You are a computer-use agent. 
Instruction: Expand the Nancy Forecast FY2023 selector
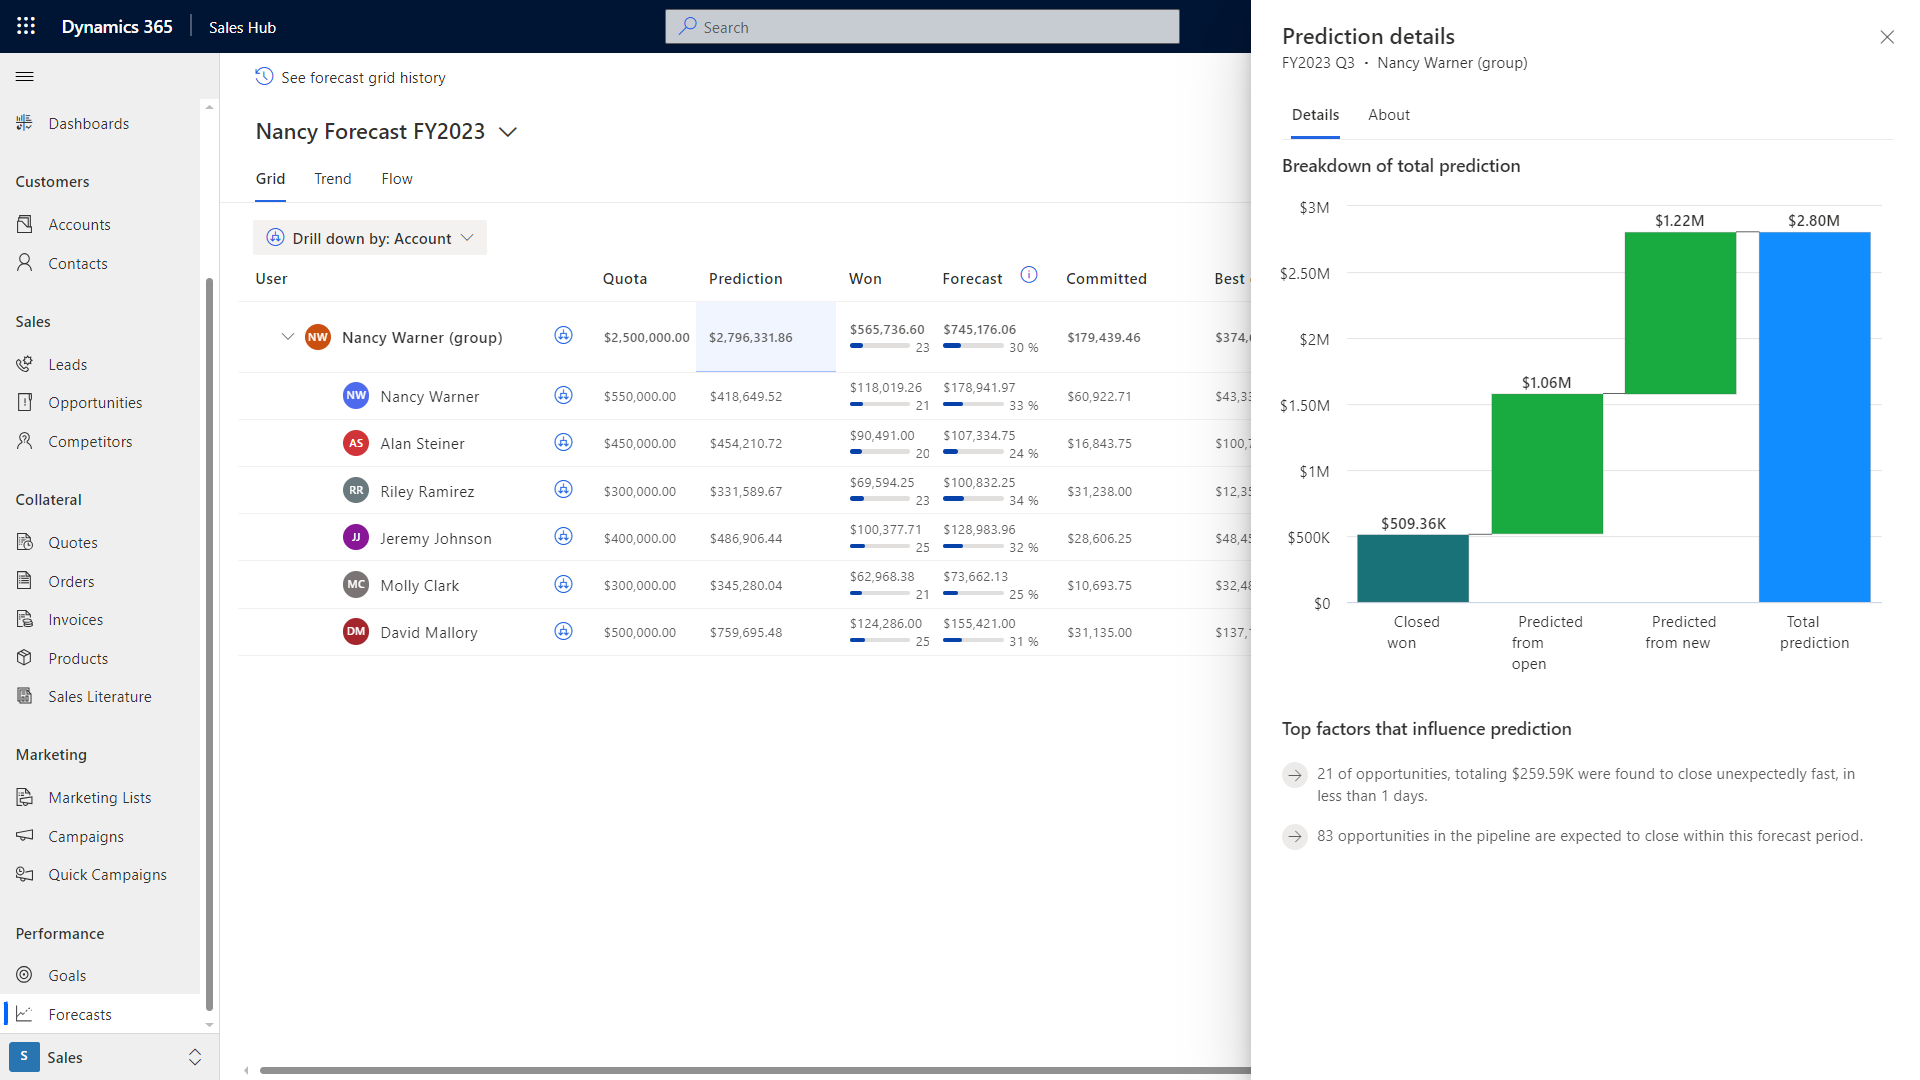[508, 132]
